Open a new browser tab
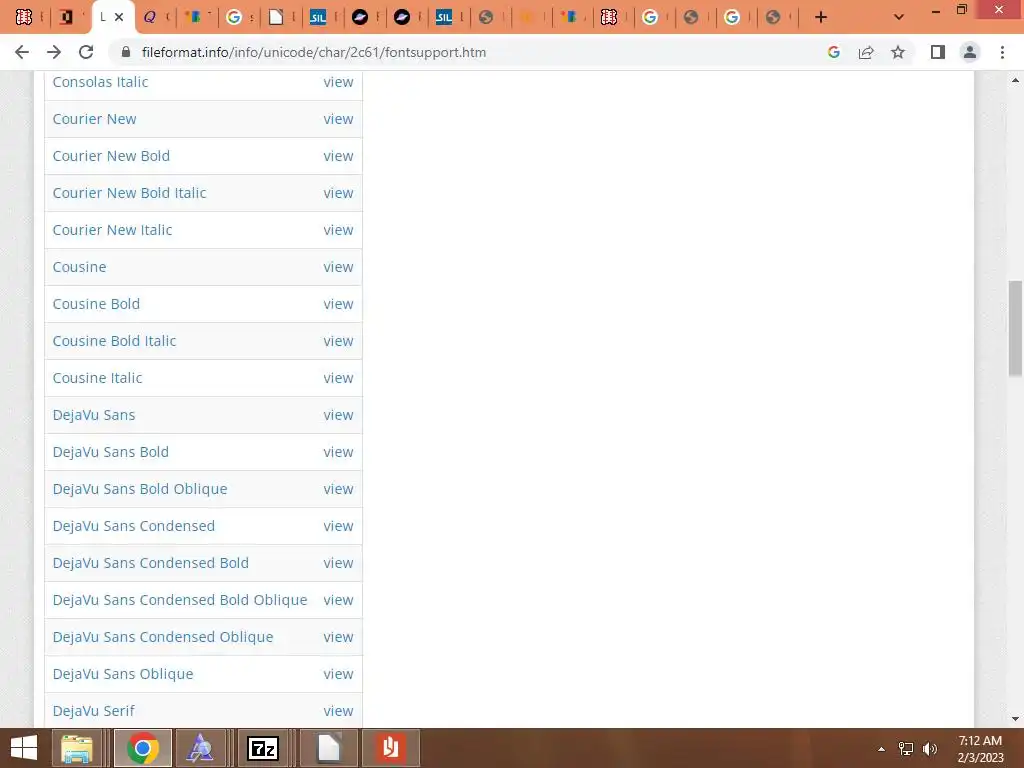Image resolution: width=1024 pixels, height=768 pixels. coord(821,18)
